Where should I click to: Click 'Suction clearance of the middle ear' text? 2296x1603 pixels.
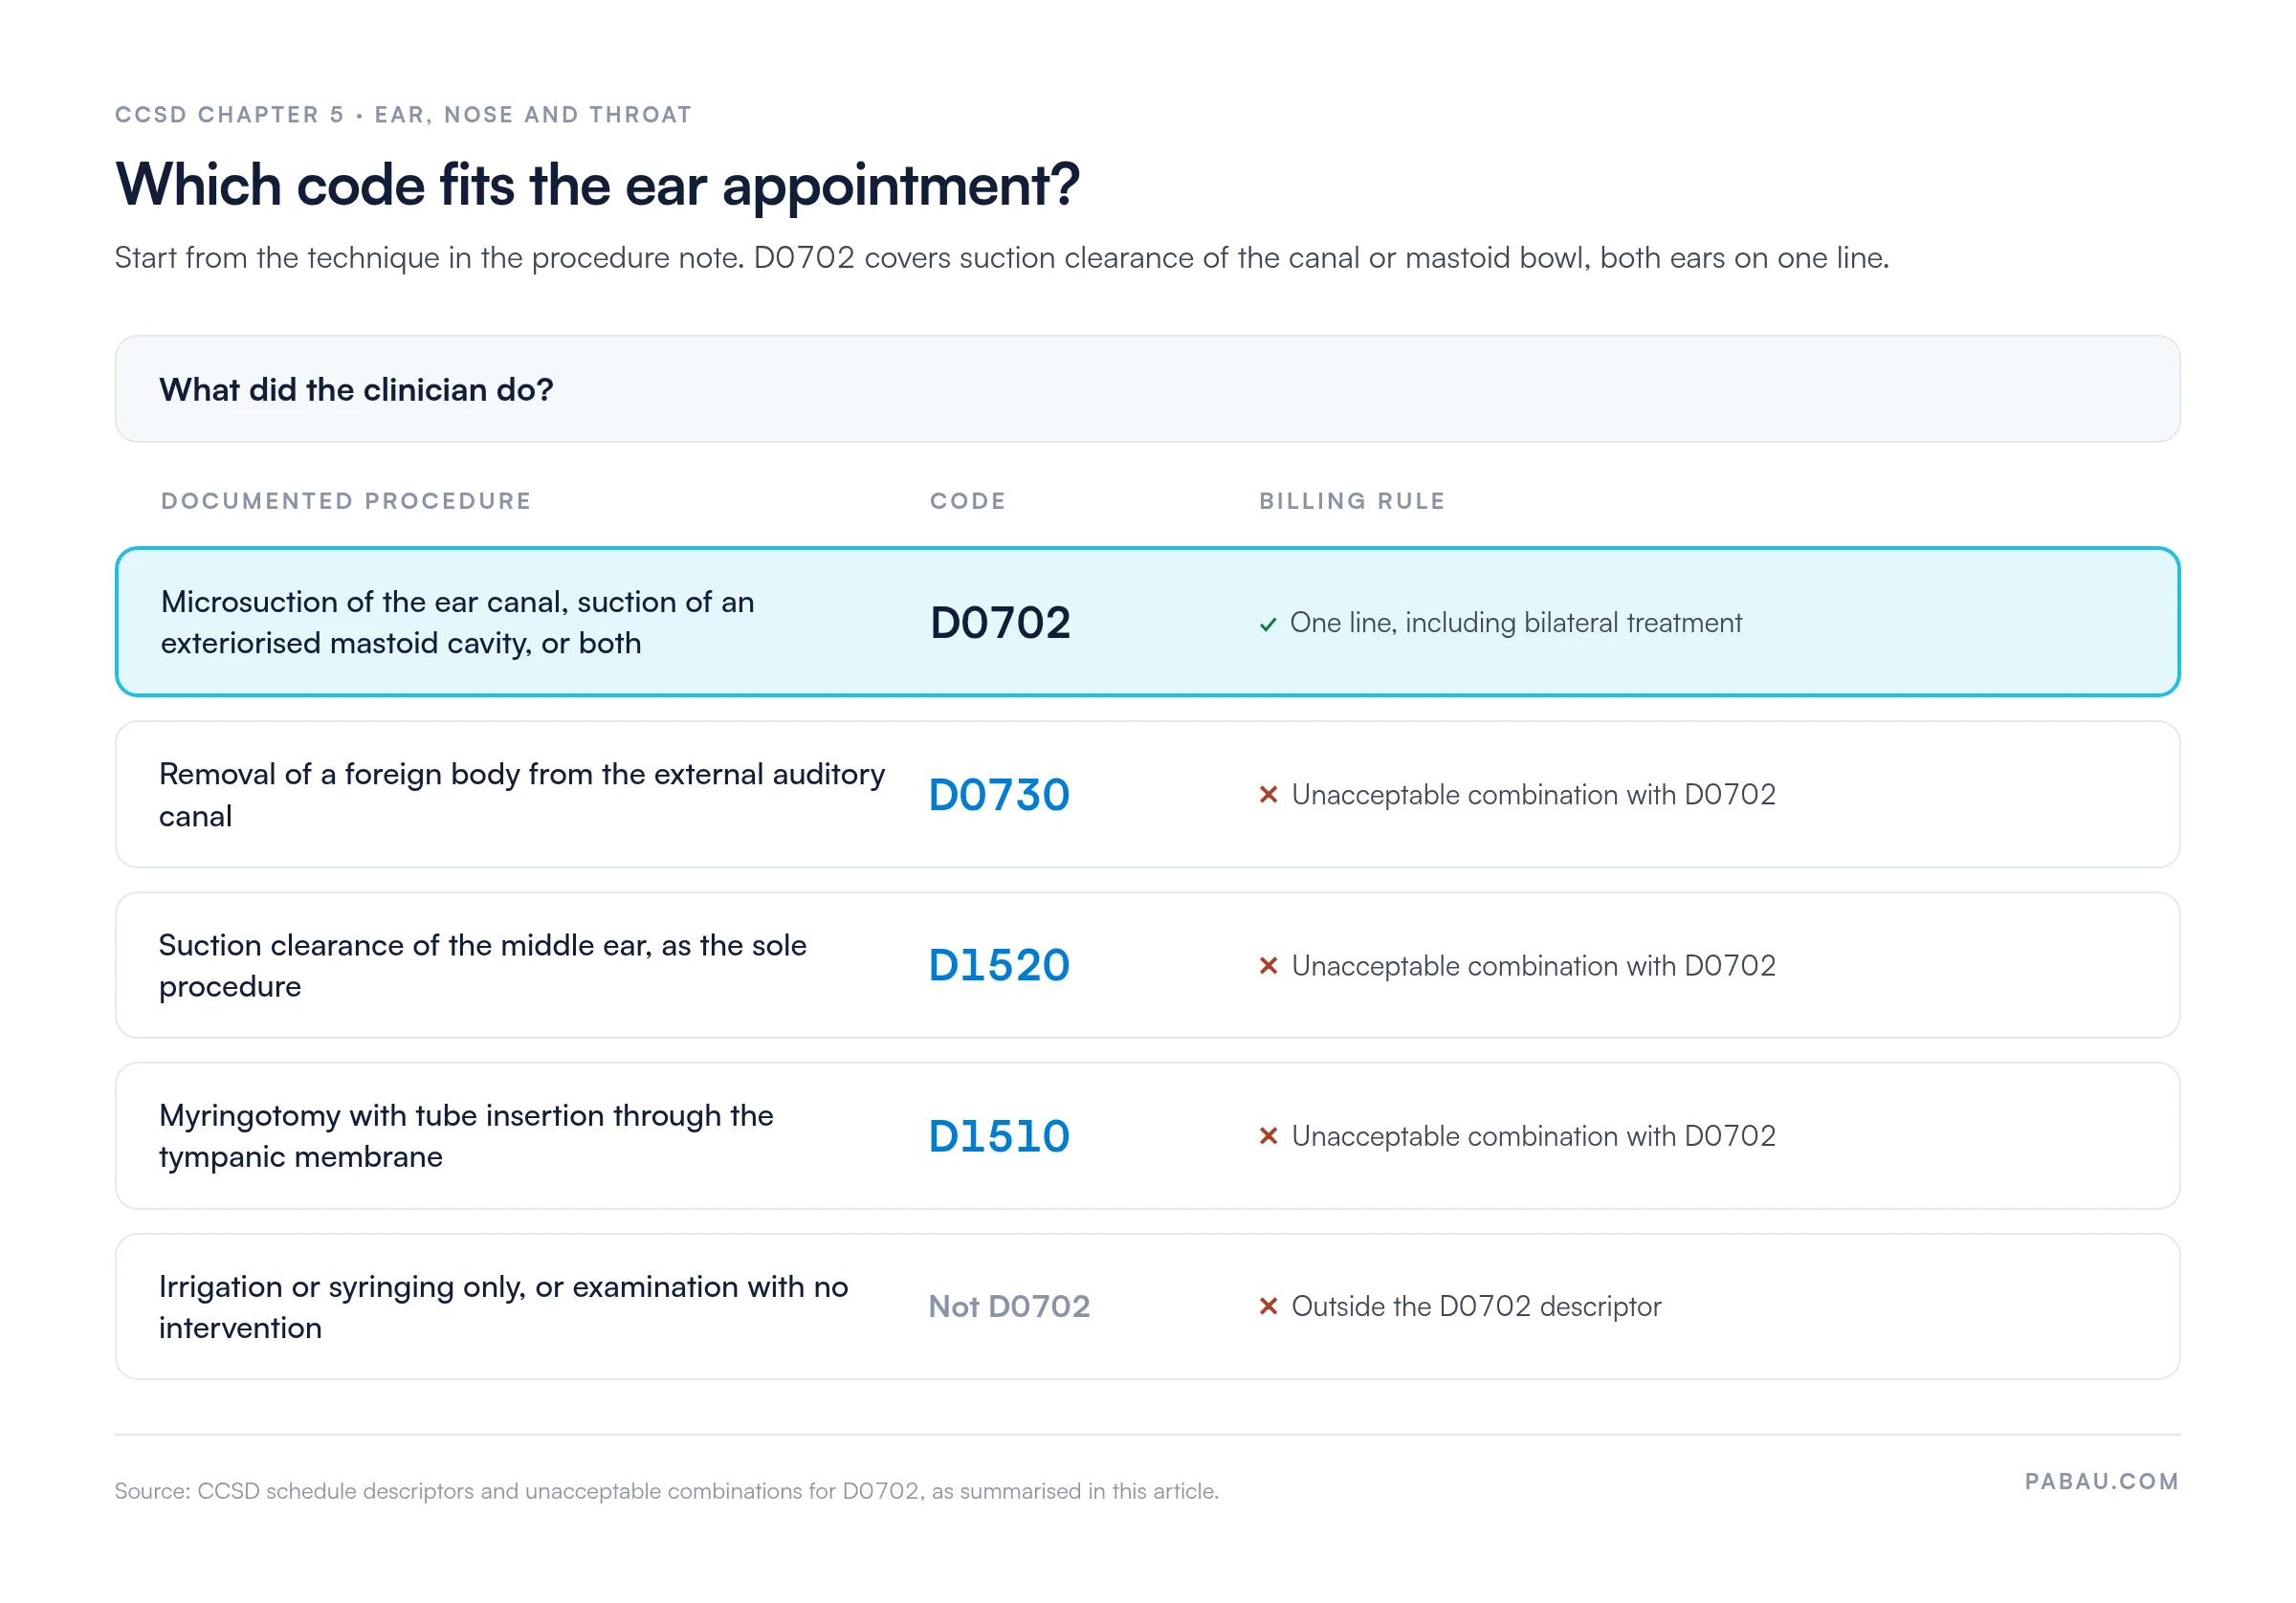pyautogui.click(x=483, y=965)
